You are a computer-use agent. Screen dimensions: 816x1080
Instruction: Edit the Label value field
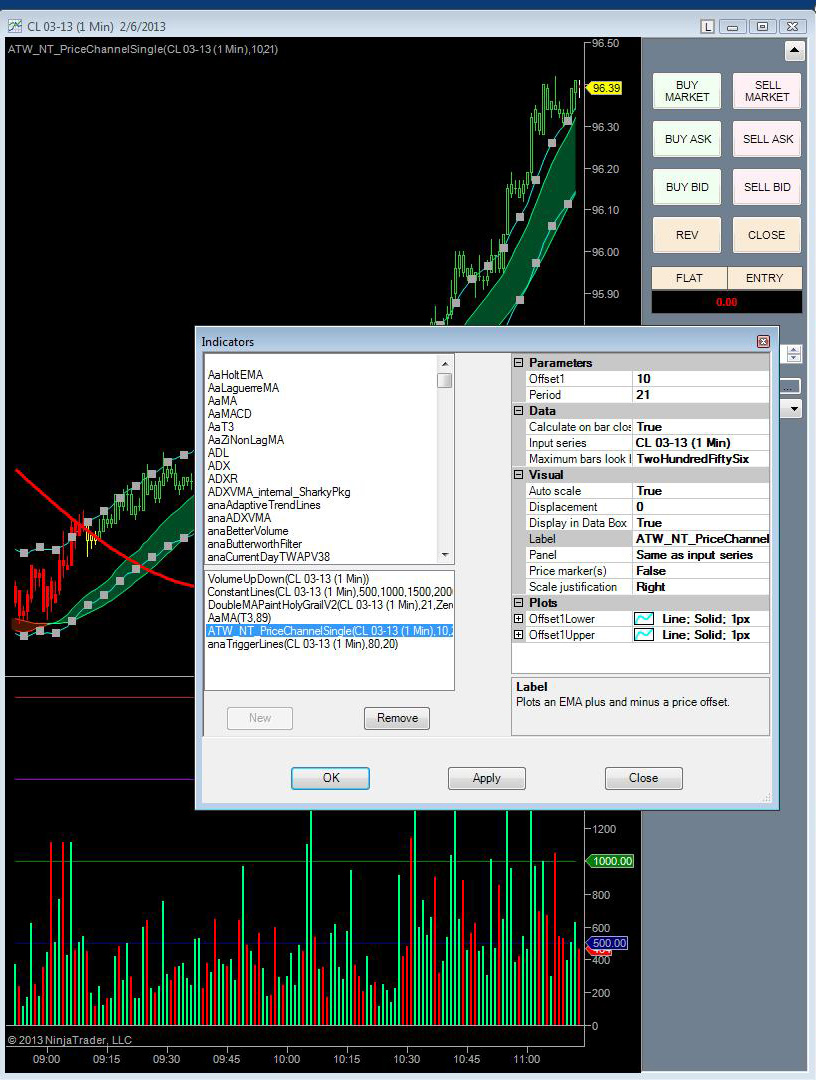pos(700,539)
